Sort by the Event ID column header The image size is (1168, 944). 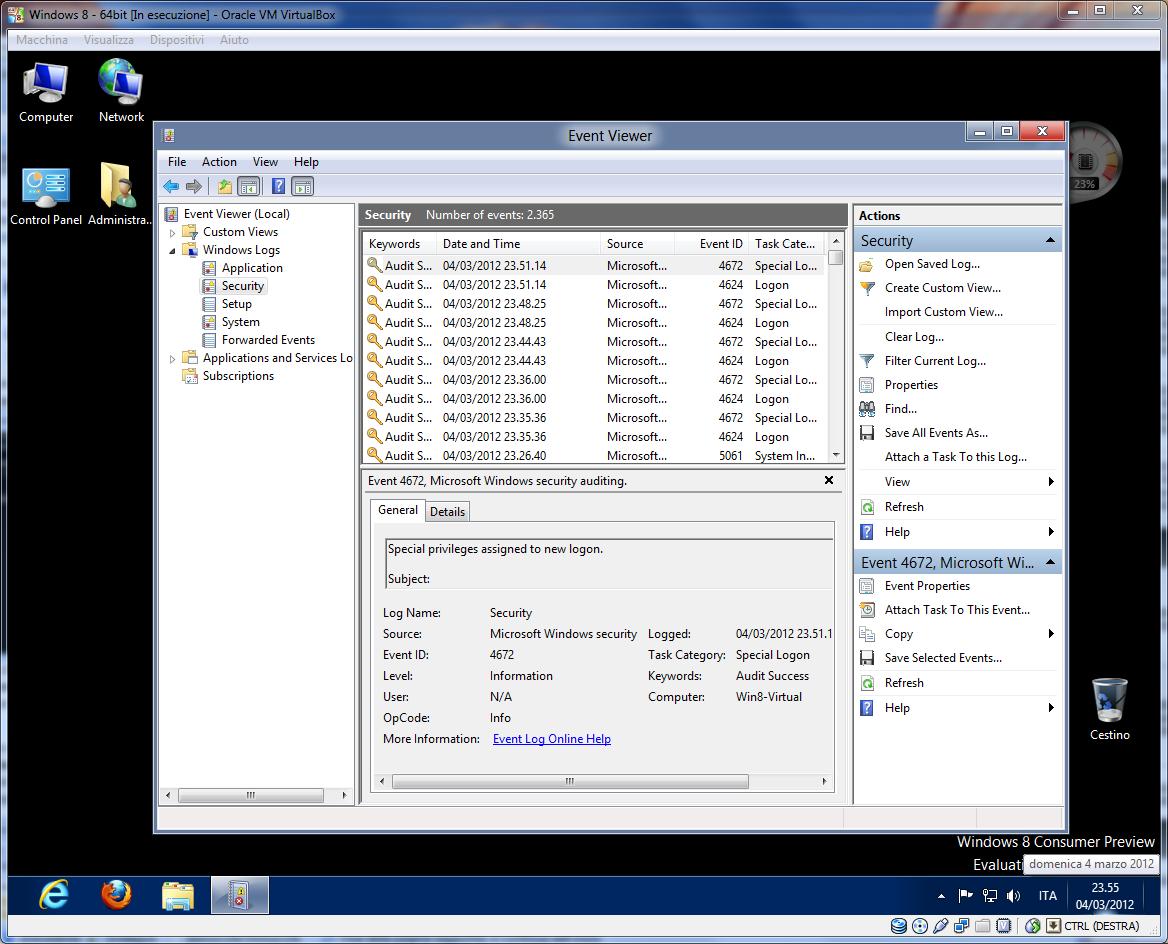coord(711,244)
